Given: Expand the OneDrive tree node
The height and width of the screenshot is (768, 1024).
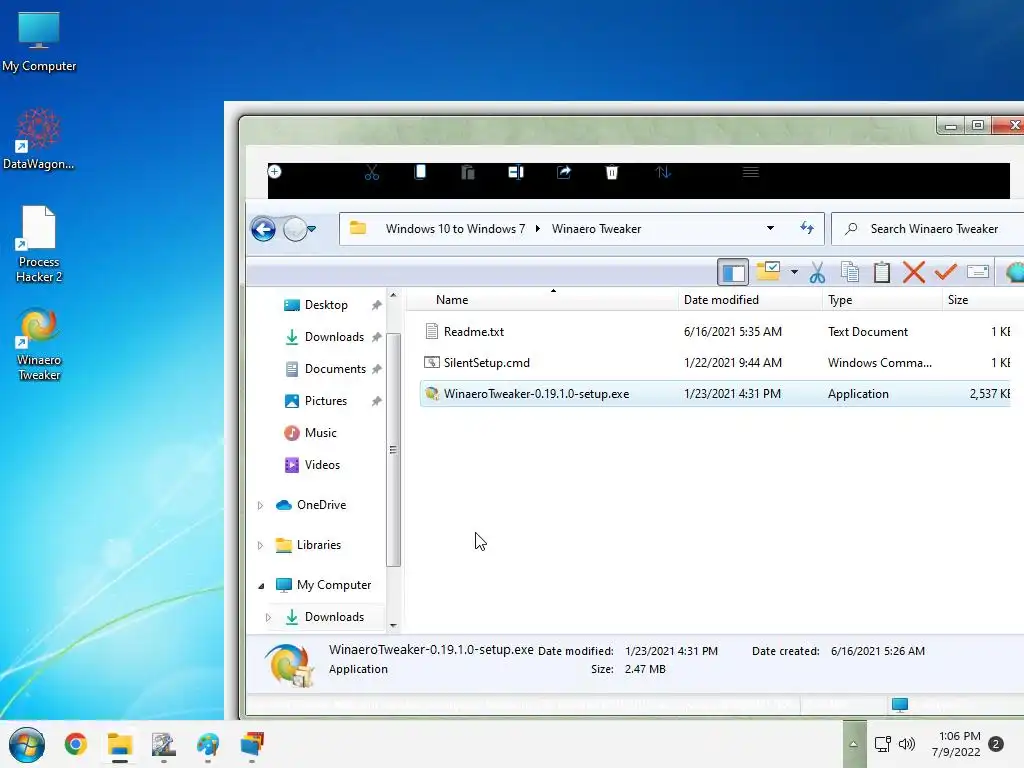Looking at the screenshot, I should (x=260, y=505).
